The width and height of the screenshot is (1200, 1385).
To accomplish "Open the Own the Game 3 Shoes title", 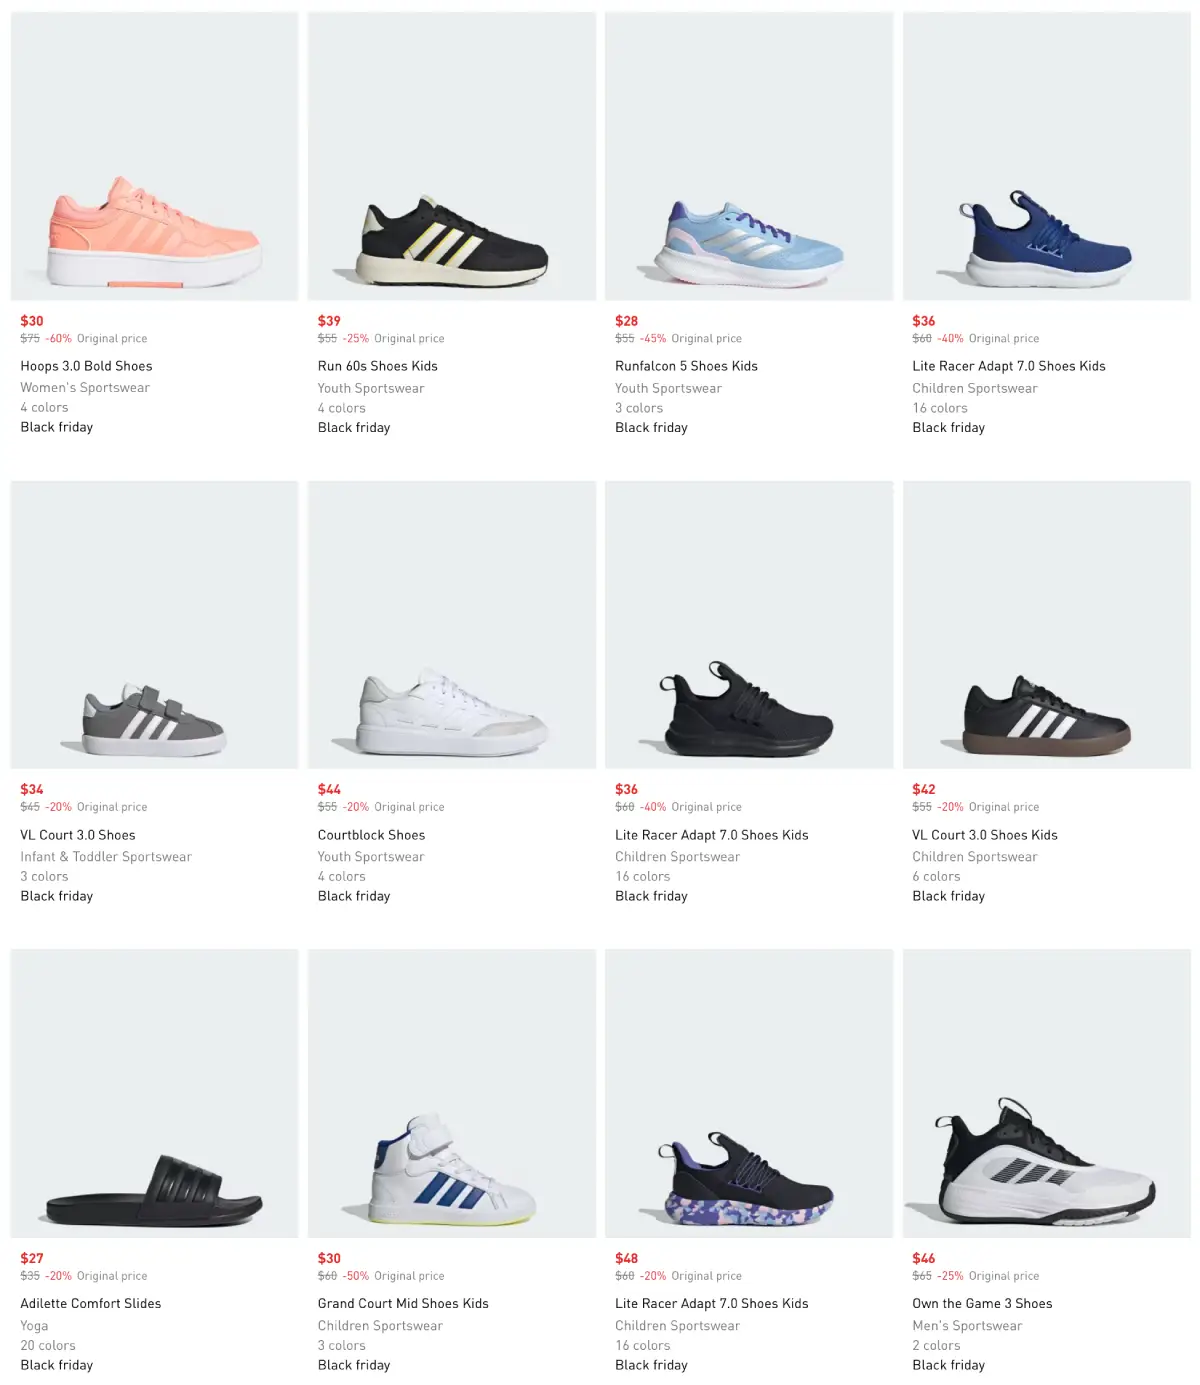I will [982, 1304].
